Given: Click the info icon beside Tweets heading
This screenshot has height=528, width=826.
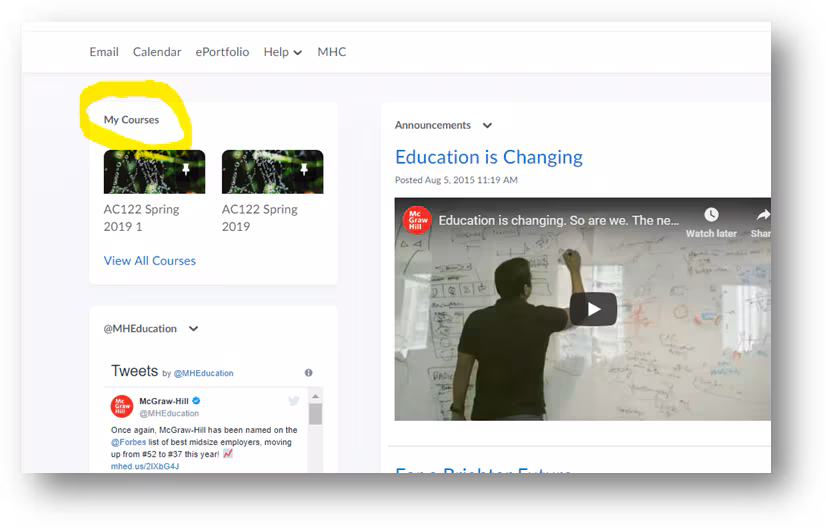Looking at the screenshot, I should coord(308,373).
